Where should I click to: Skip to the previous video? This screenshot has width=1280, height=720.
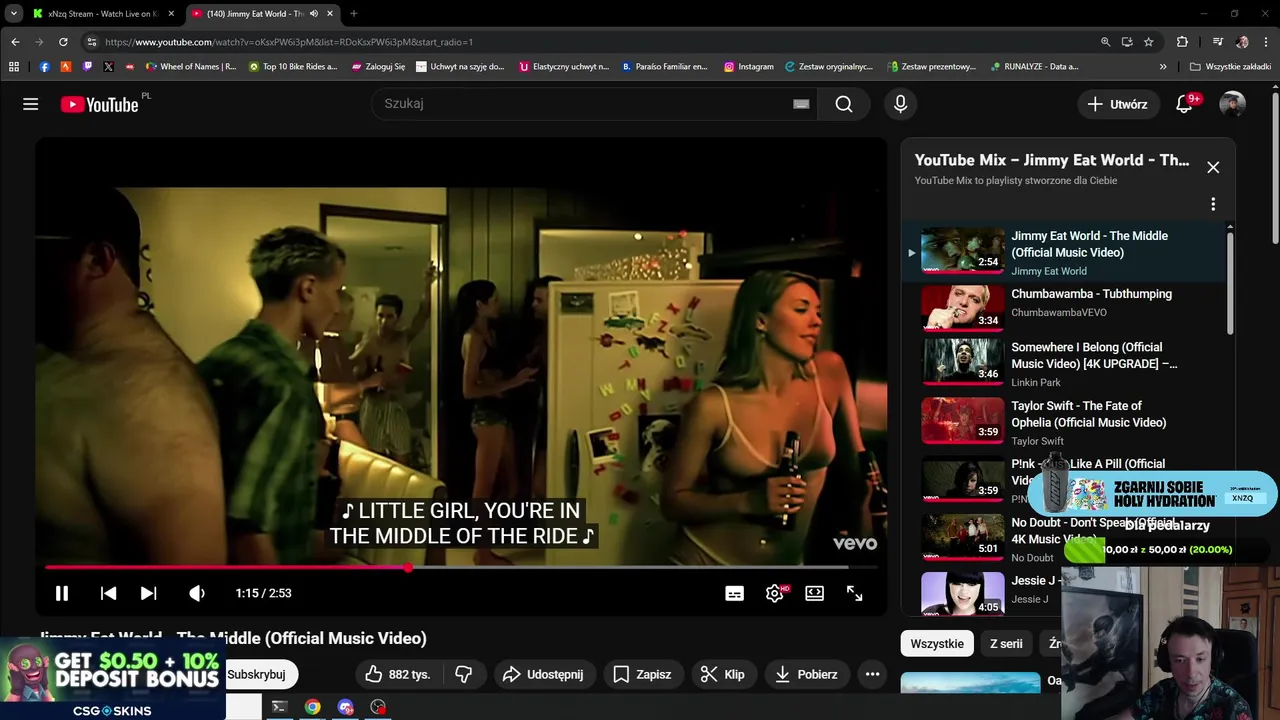(x=108, y=593)
